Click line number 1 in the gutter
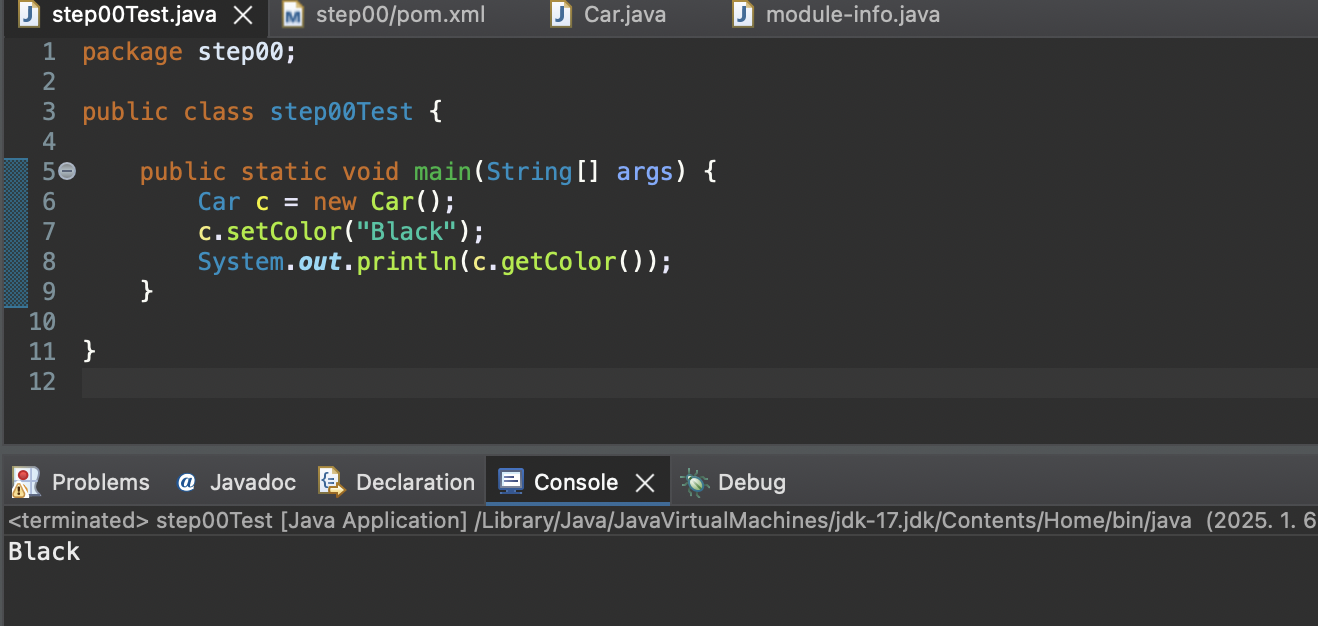 [x=49, y=52]
